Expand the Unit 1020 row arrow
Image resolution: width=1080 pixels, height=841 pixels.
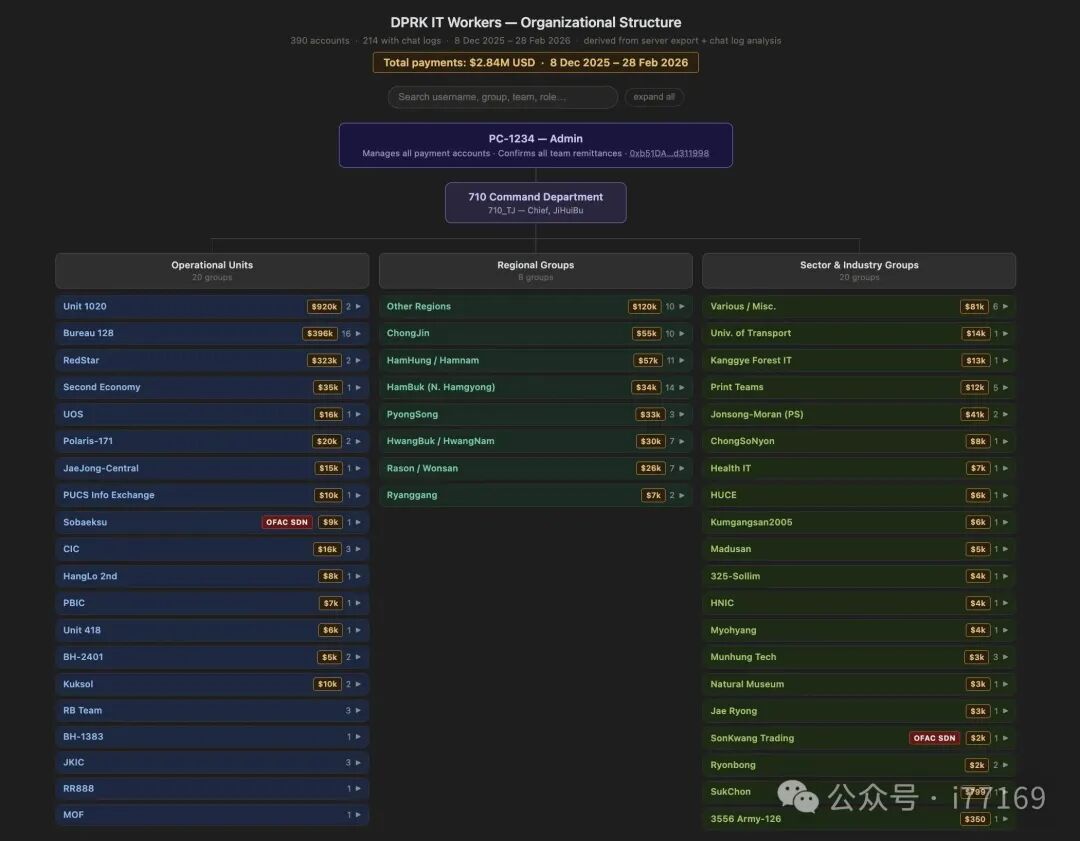click(358, 307)
